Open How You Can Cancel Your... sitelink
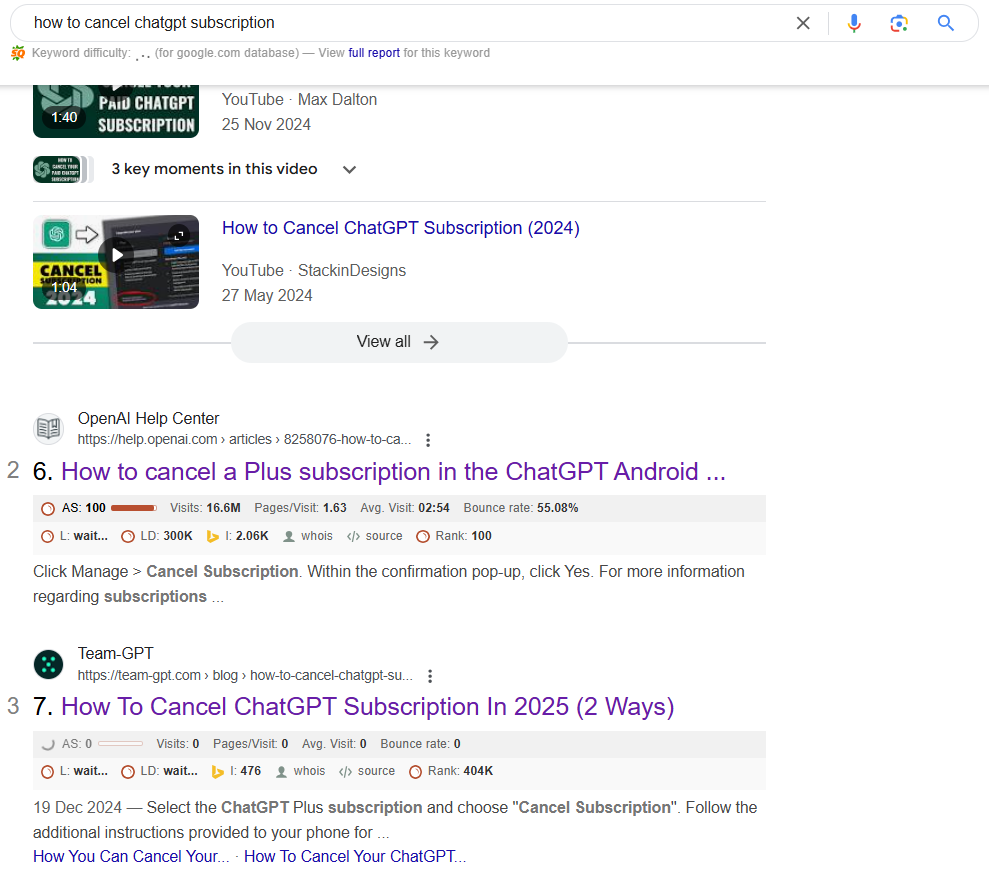 [x=131, y=857]
